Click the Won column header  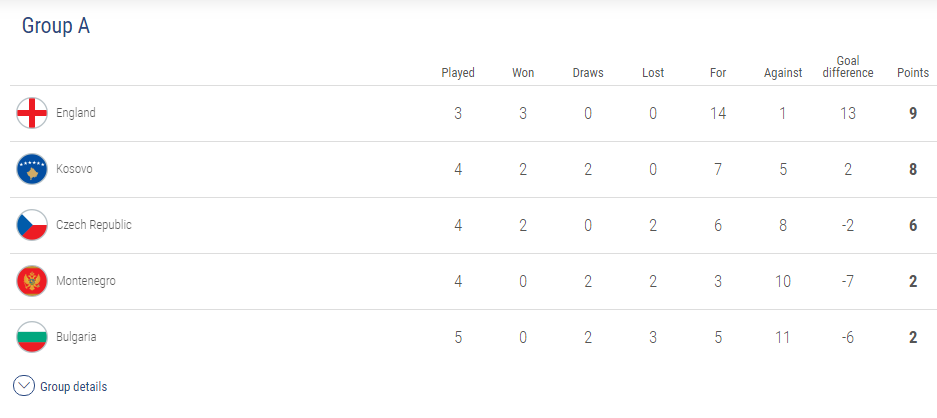point(523,73)
